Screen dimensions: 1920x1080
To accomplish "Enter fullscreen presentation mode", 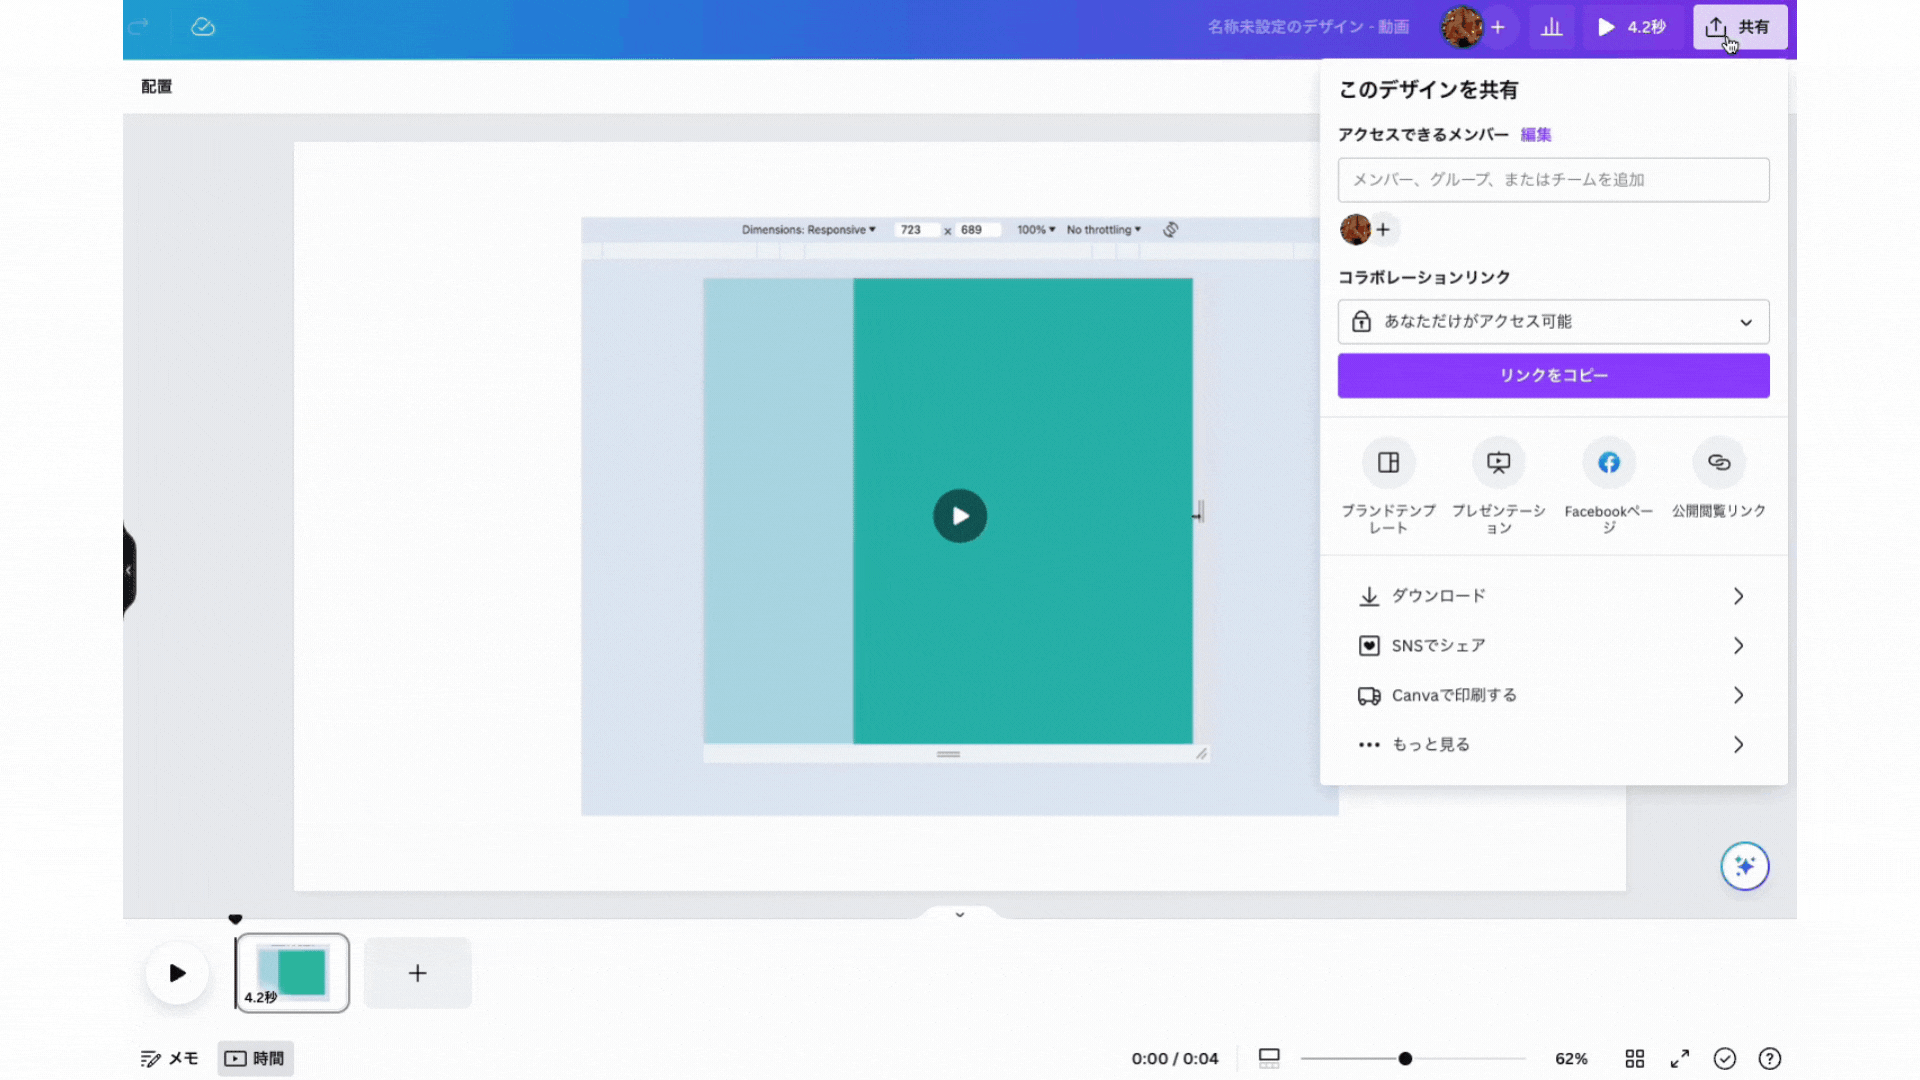I will (1680, 1058).
